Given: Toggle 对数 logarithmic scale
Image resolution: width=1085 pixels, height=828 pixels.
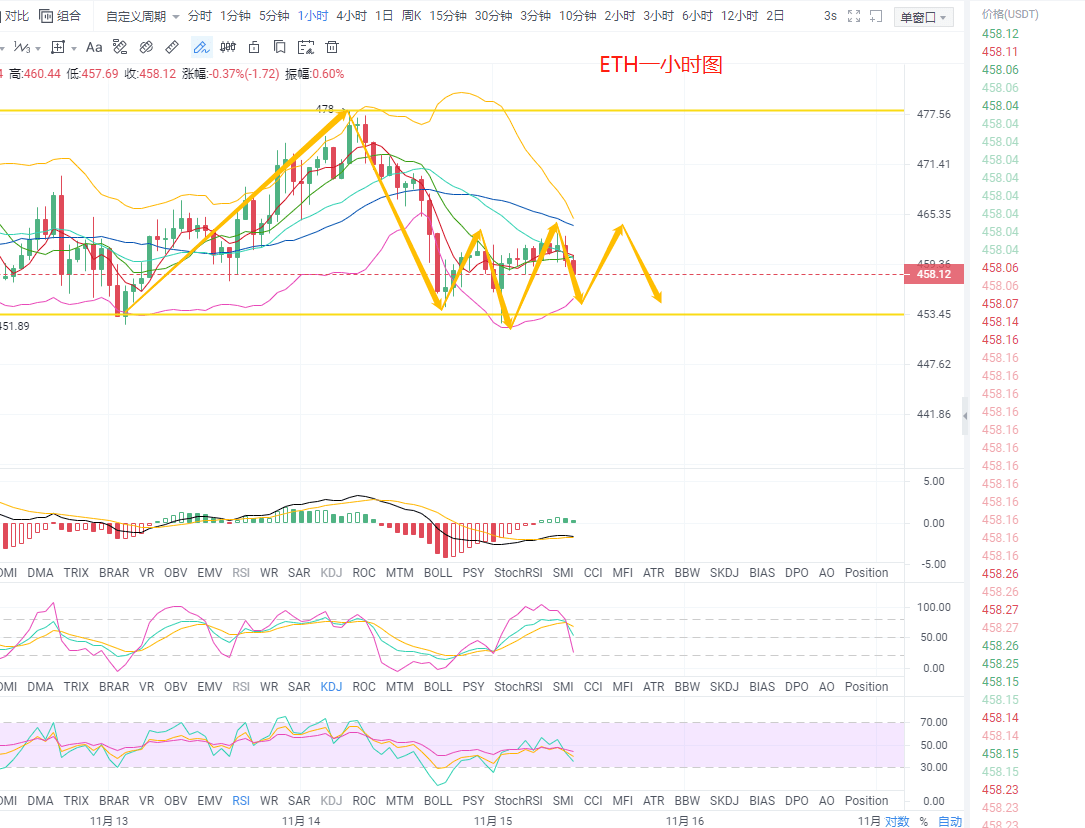Looking at the screenshot, I should (897, 821).
